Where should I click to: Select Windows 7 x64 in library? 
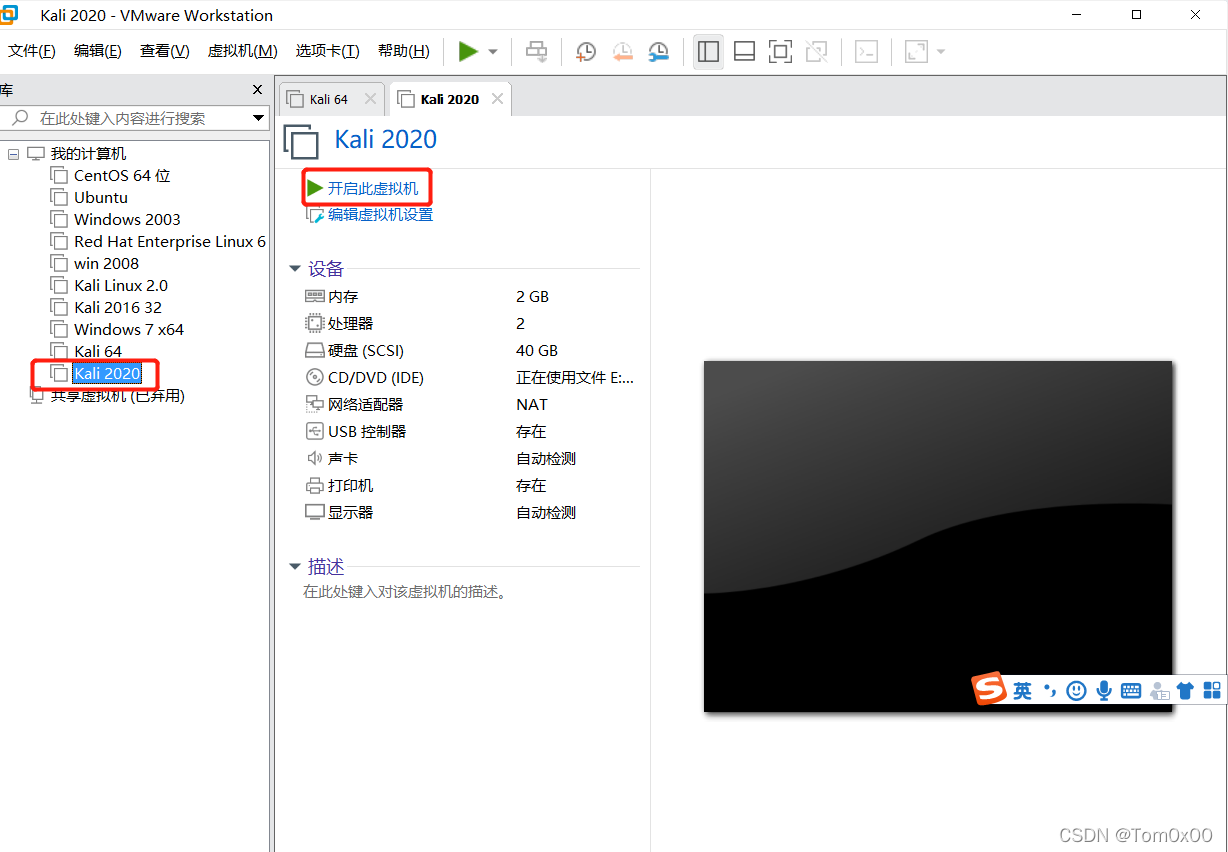(x=129, y=329)
